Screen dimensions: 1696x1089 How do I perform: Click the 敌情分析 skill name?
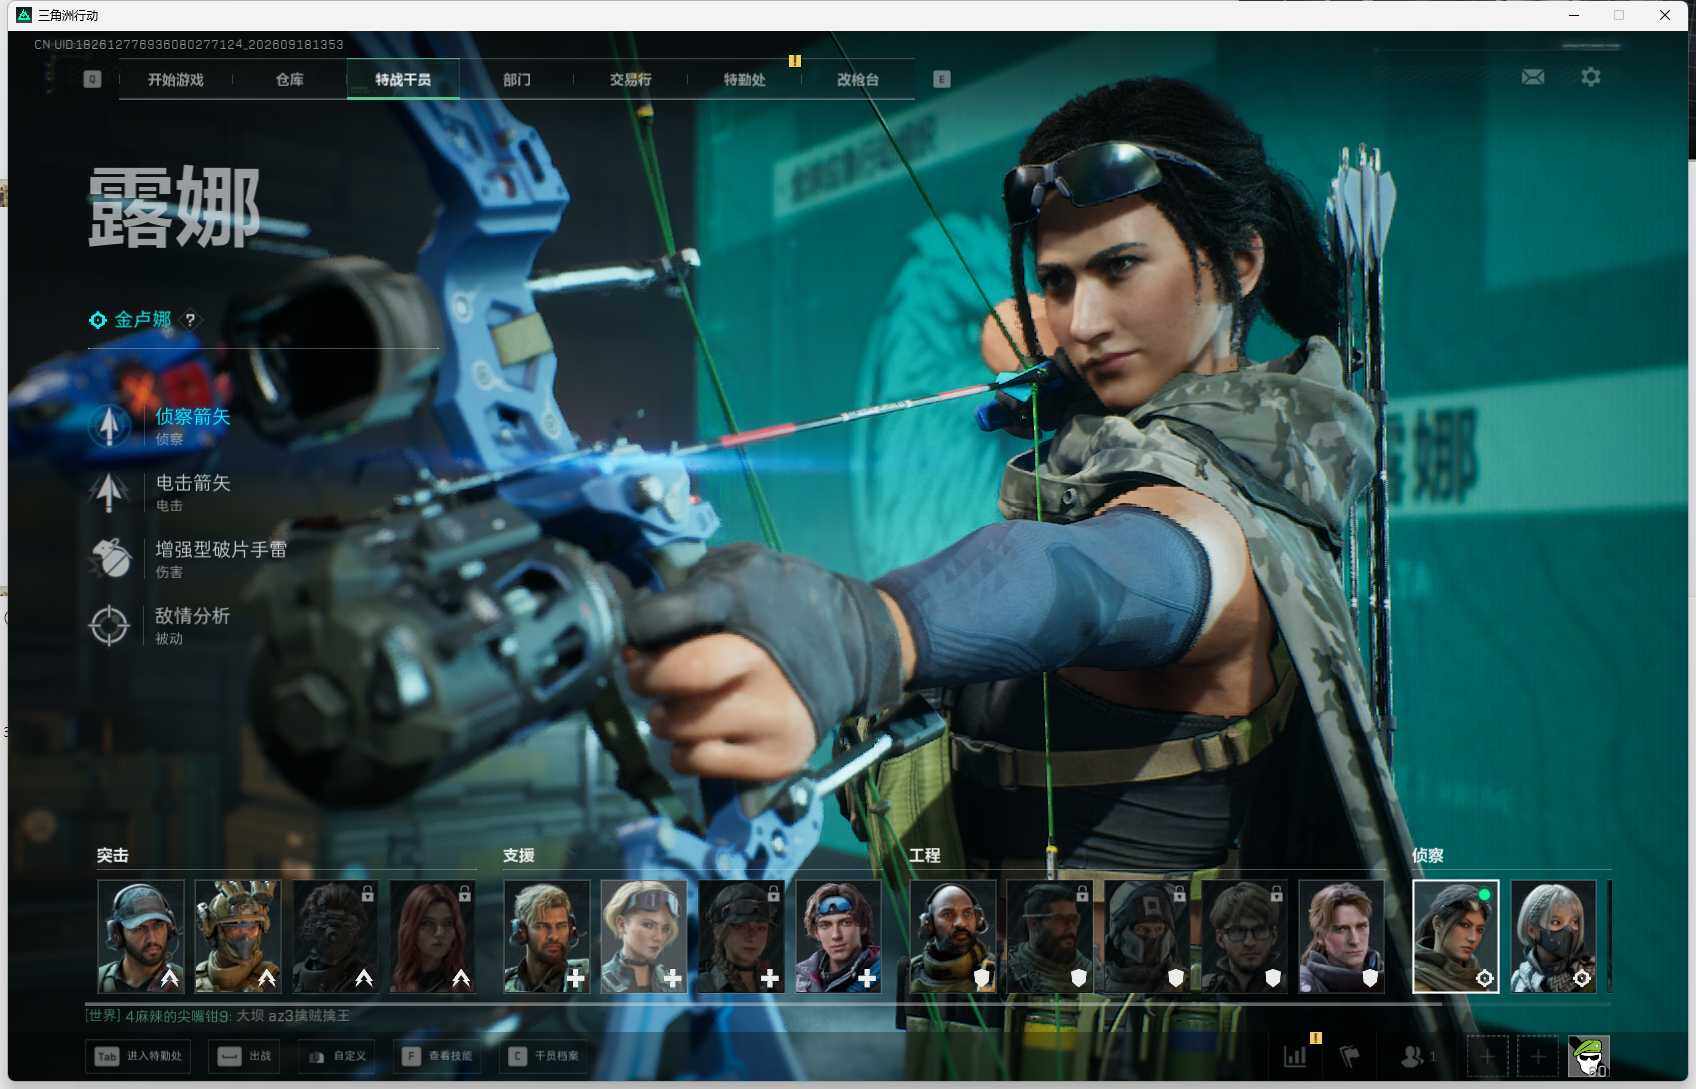pyautogui.click(x=193, y=616)
